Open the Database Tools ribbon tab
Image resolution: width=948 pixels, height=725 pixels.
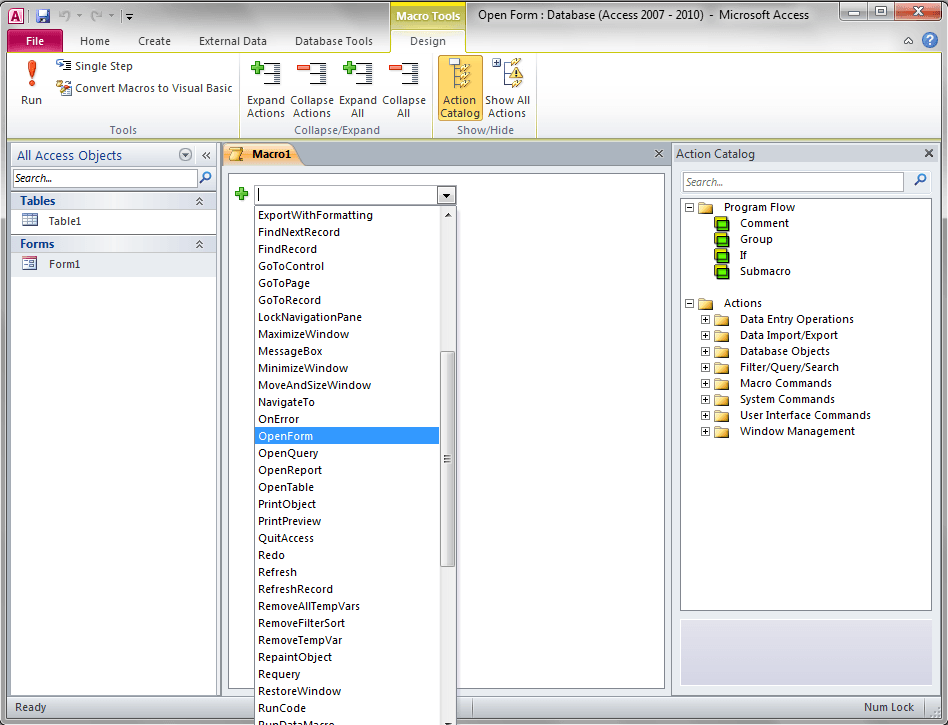point(334,41)
